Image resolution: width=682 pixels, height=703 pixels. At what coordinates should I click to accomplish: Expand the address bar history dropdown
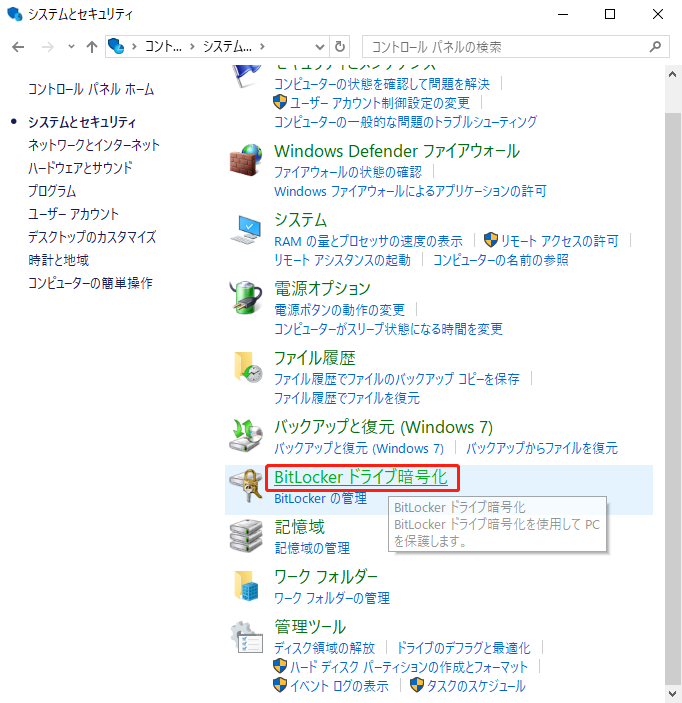coord(319,47)
